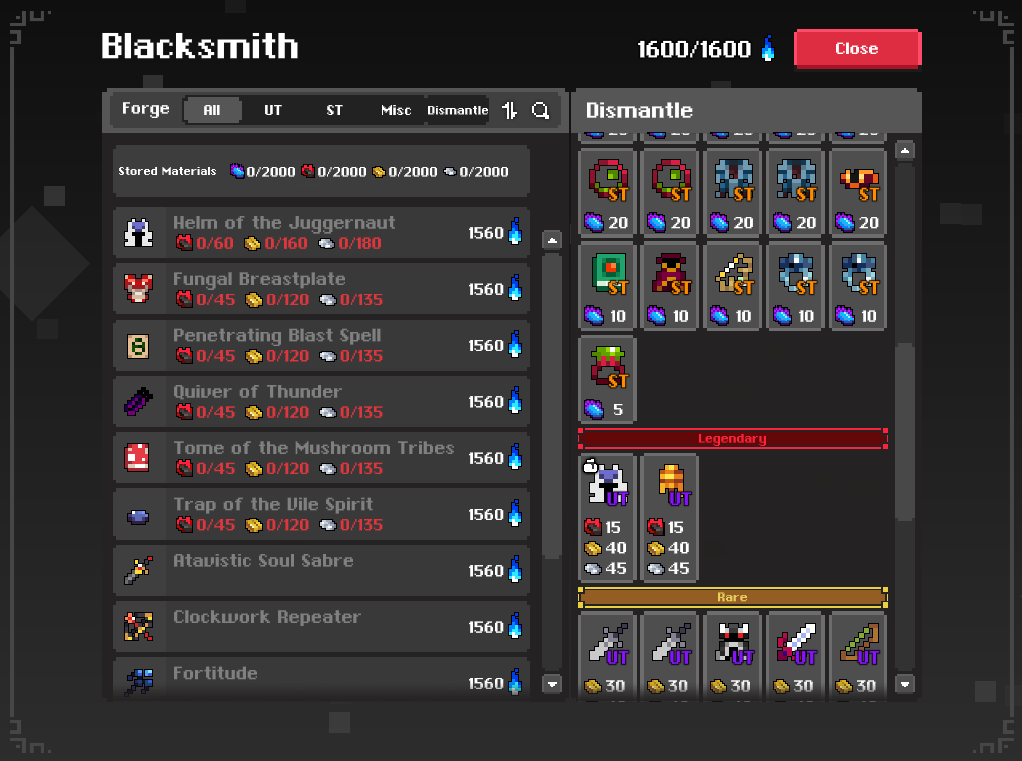Select the horned skull helm UT item

coord(733,655)
